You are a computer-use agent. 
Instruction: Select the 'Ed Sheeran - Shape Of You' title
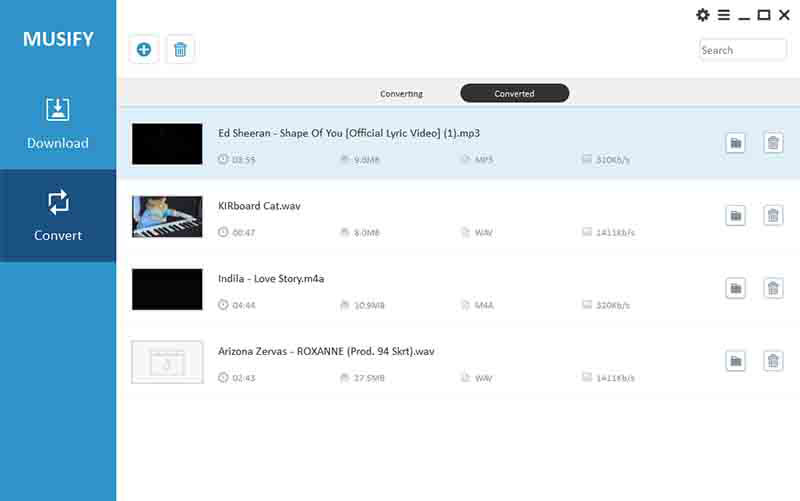pos(349,133)
